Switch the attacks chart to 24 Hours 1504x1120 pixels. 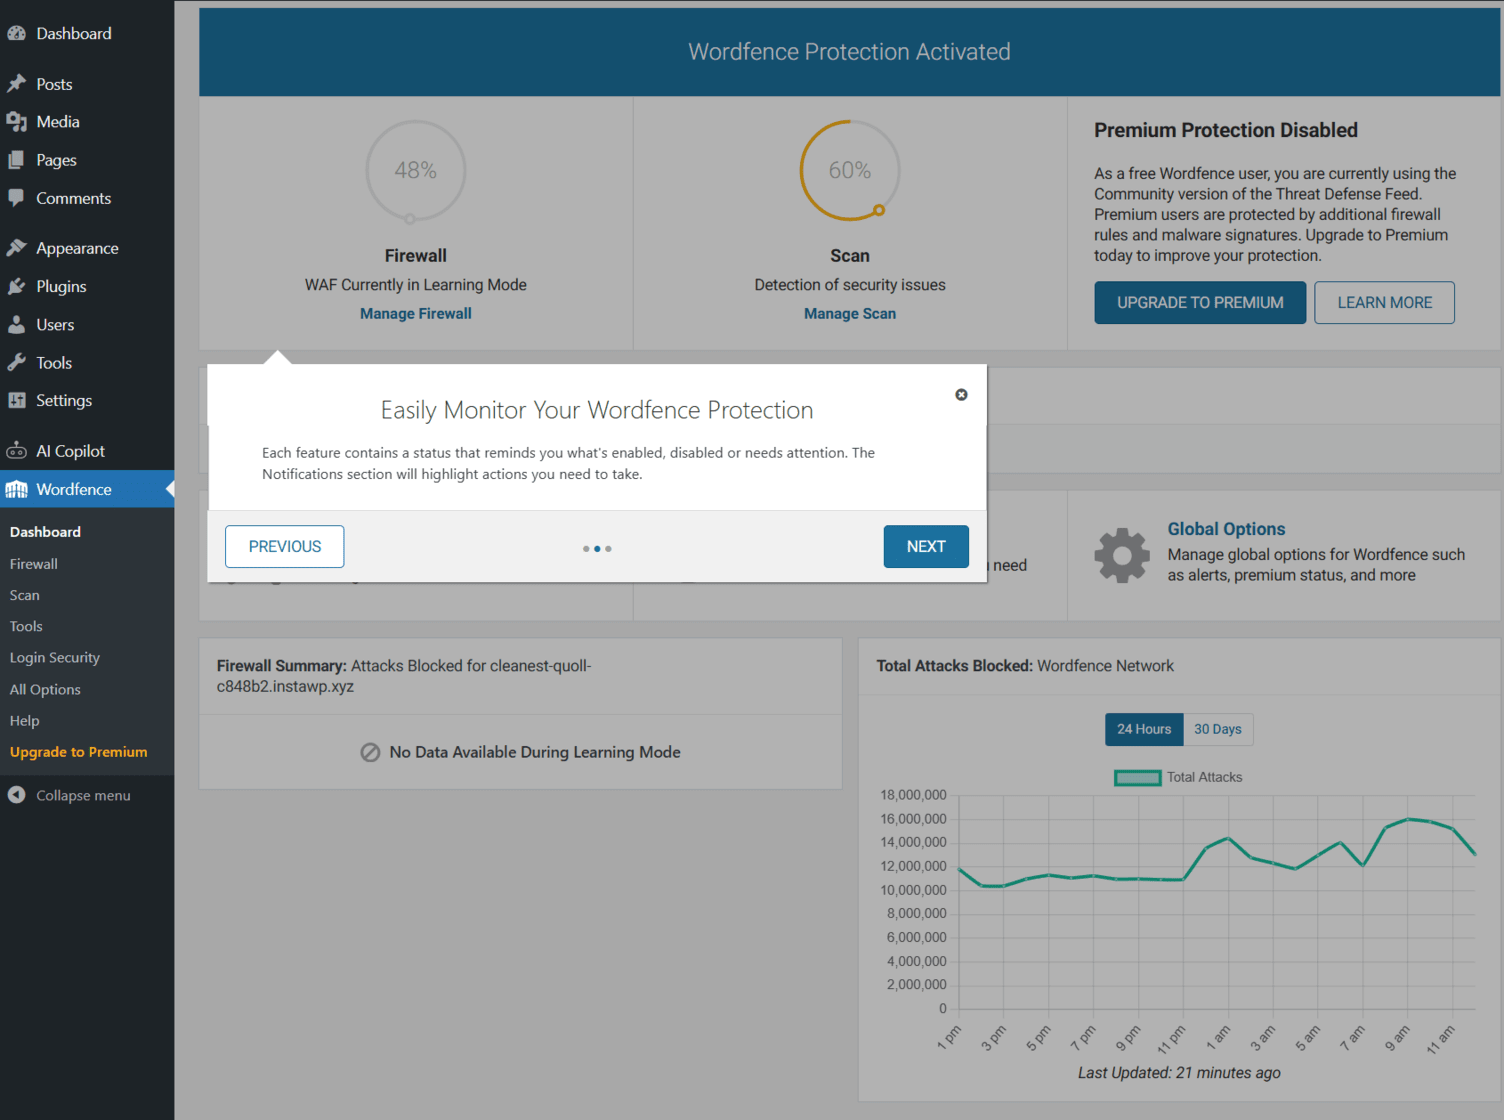[x=1144, y=729]
